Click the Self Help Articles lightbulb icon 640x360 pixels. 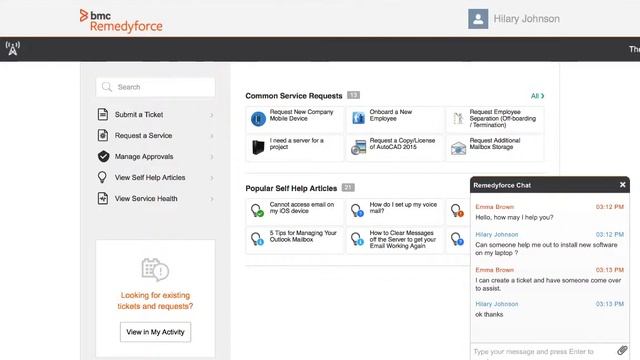(102, 177)
